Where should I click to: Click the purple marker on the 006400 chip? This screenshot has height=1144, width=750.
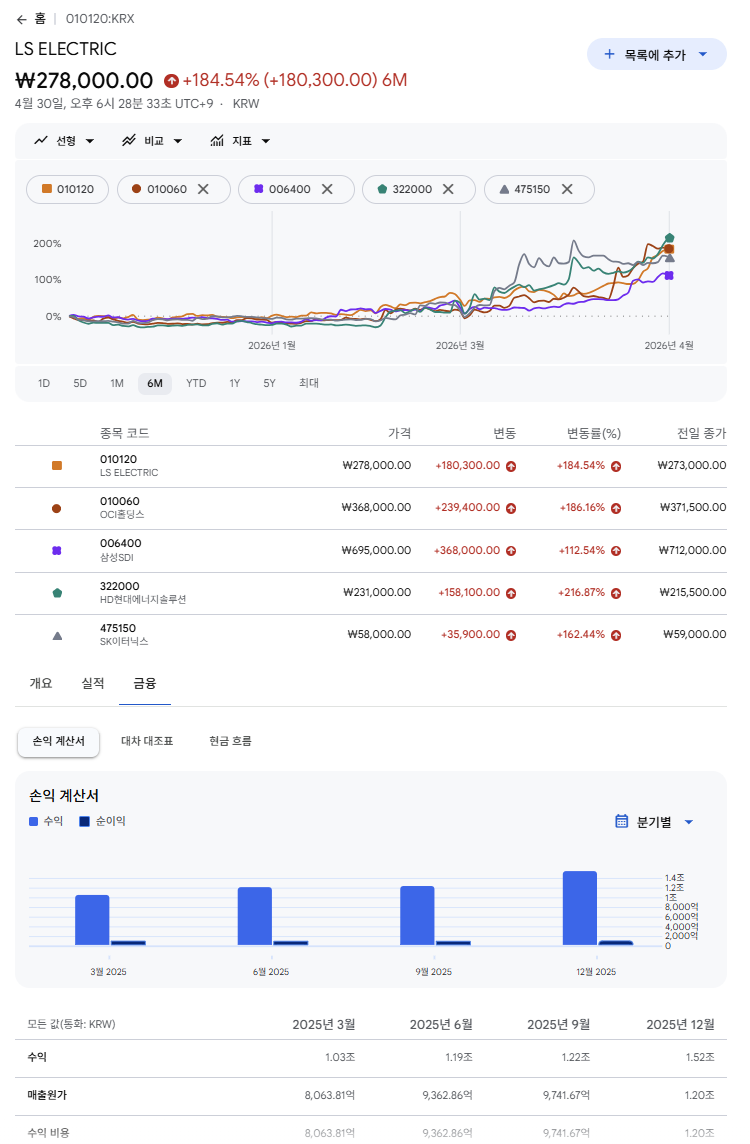point(258,189)
